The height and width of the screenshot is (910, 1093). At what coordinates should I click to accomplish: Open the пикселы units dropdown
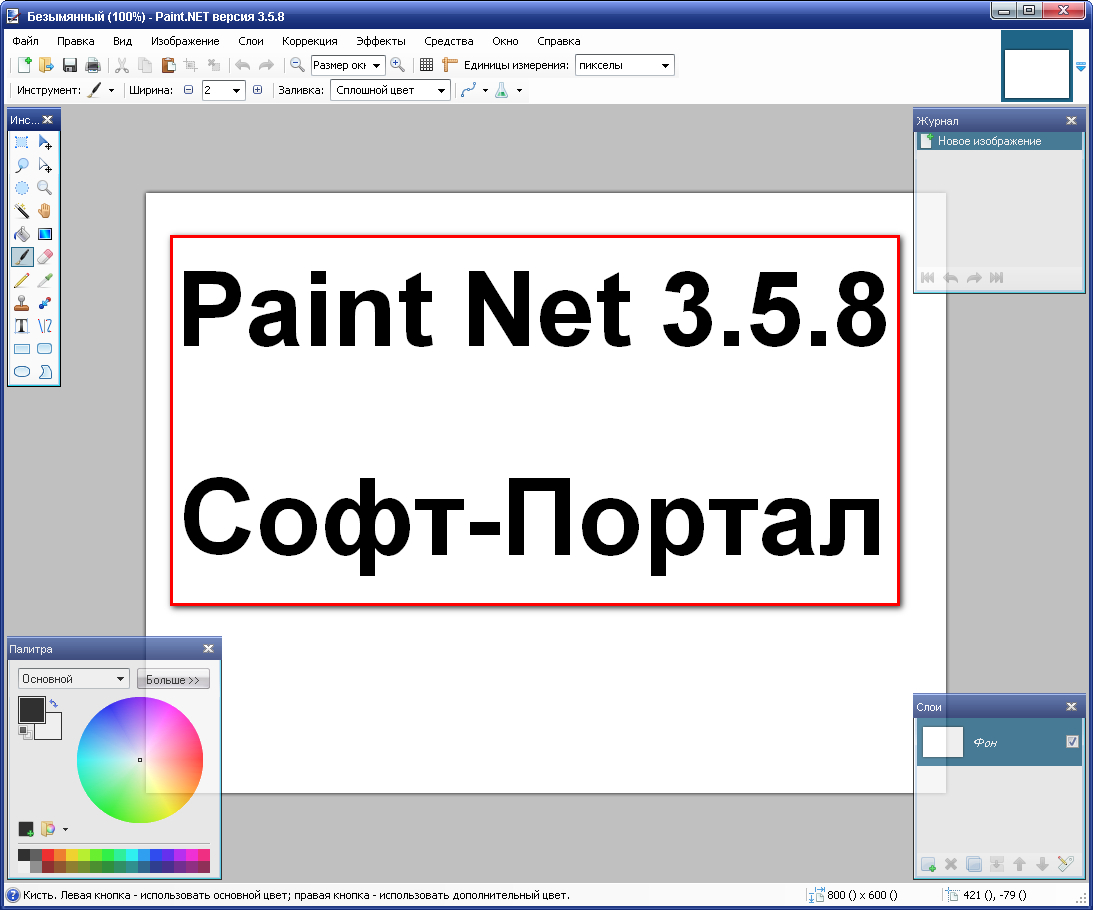click(x=625, y=65)
